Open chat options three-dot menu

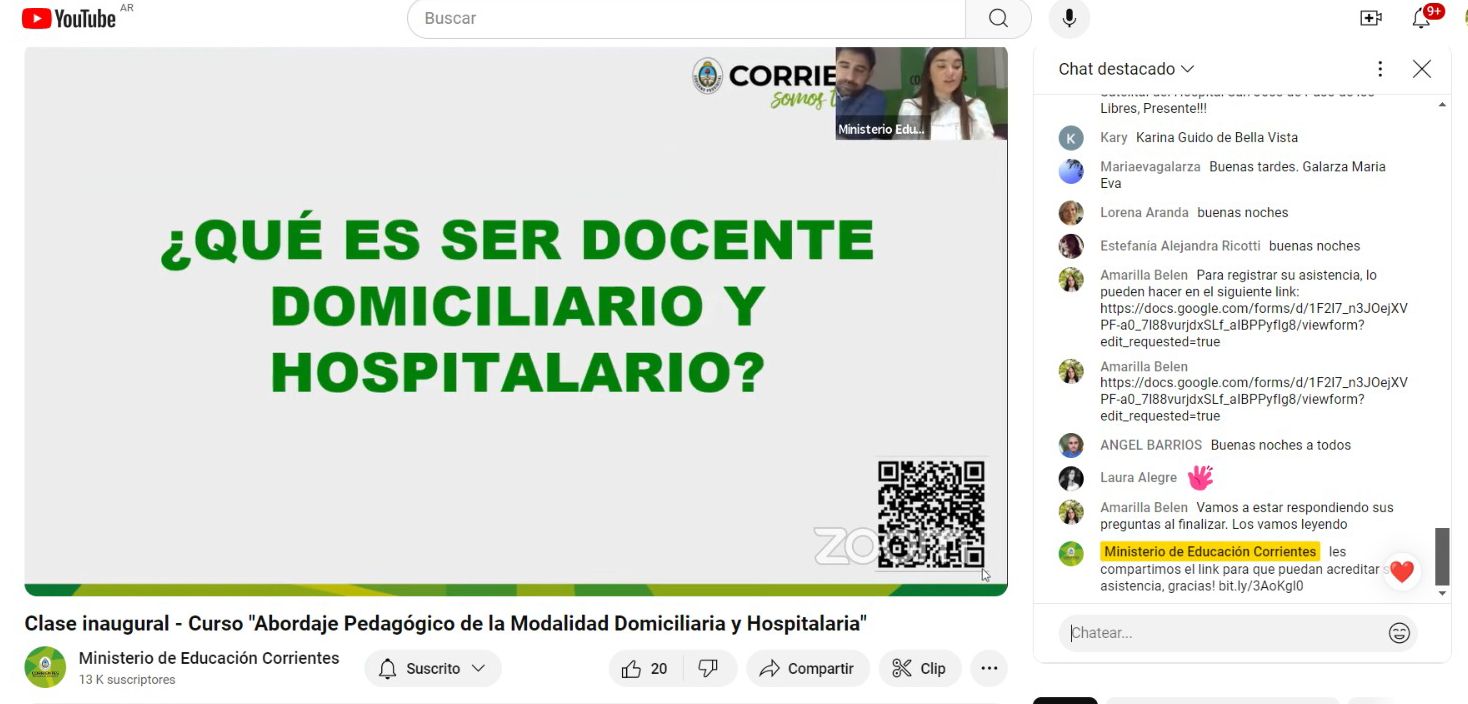pyautogui.click(x=1380, y=69)
